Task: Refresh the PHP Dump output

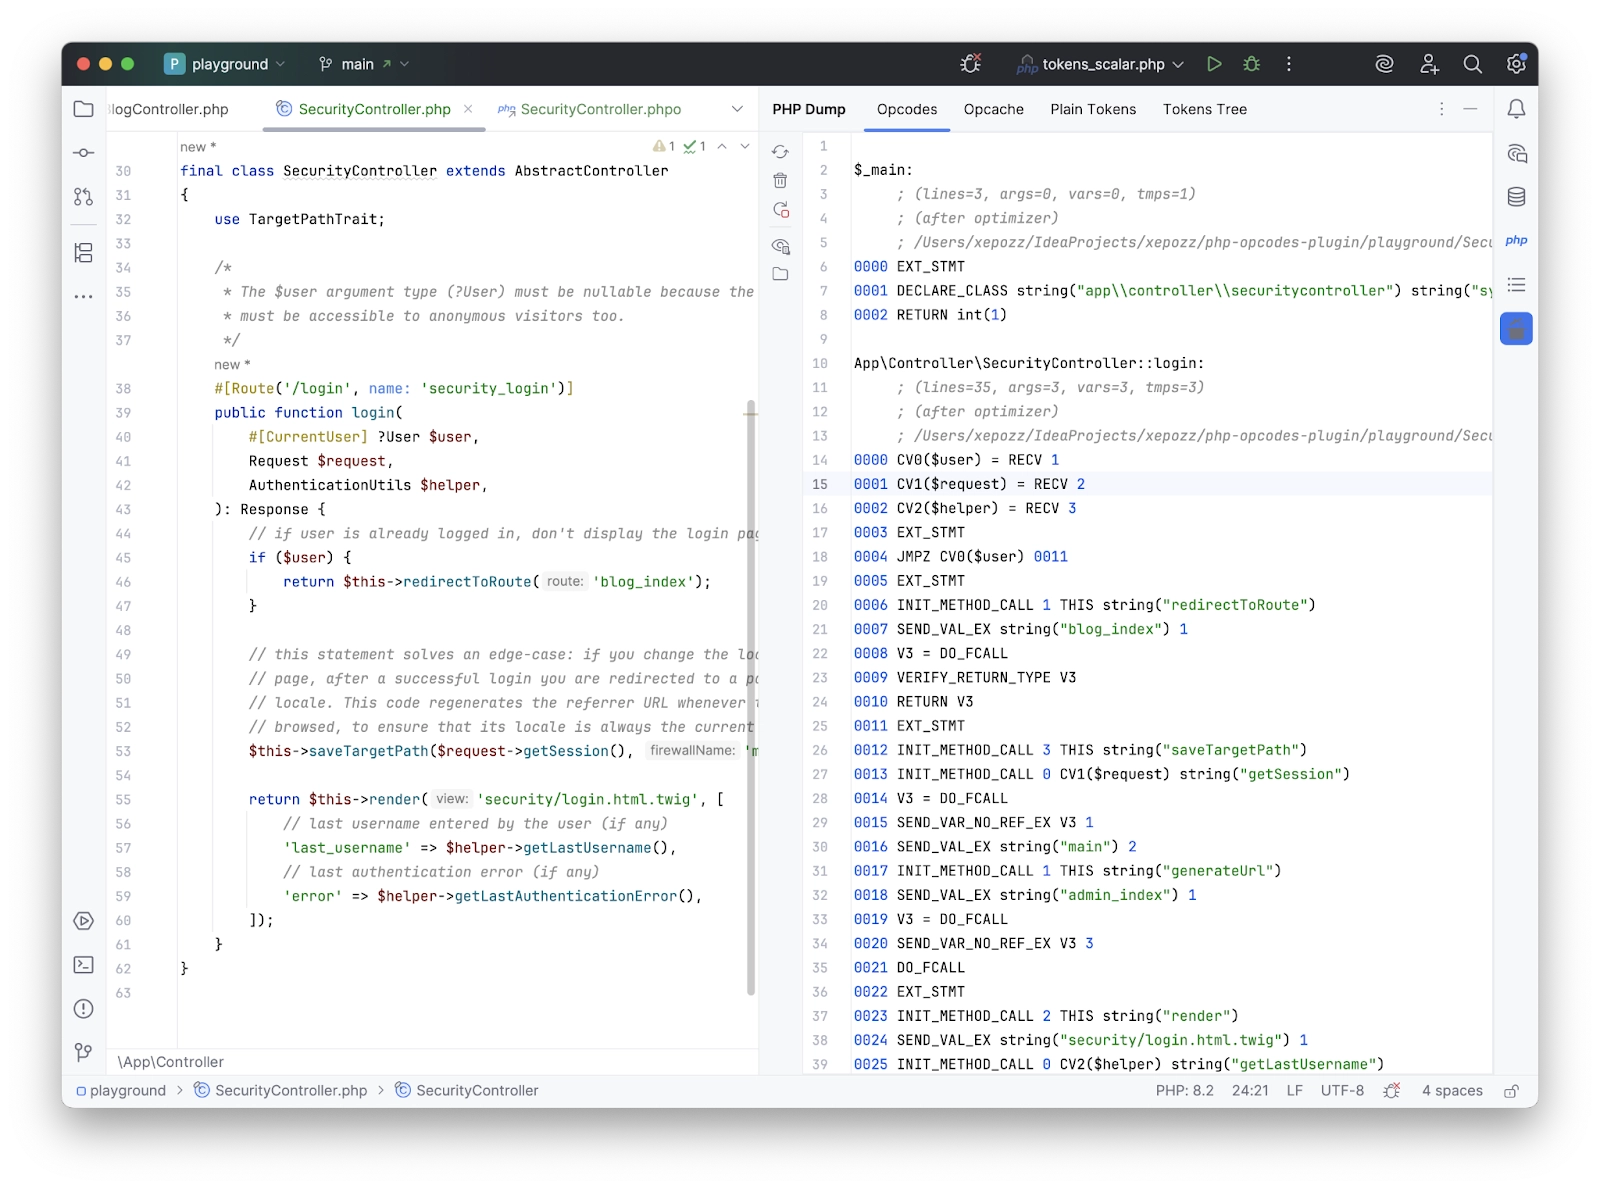Action: pos(781,151)
